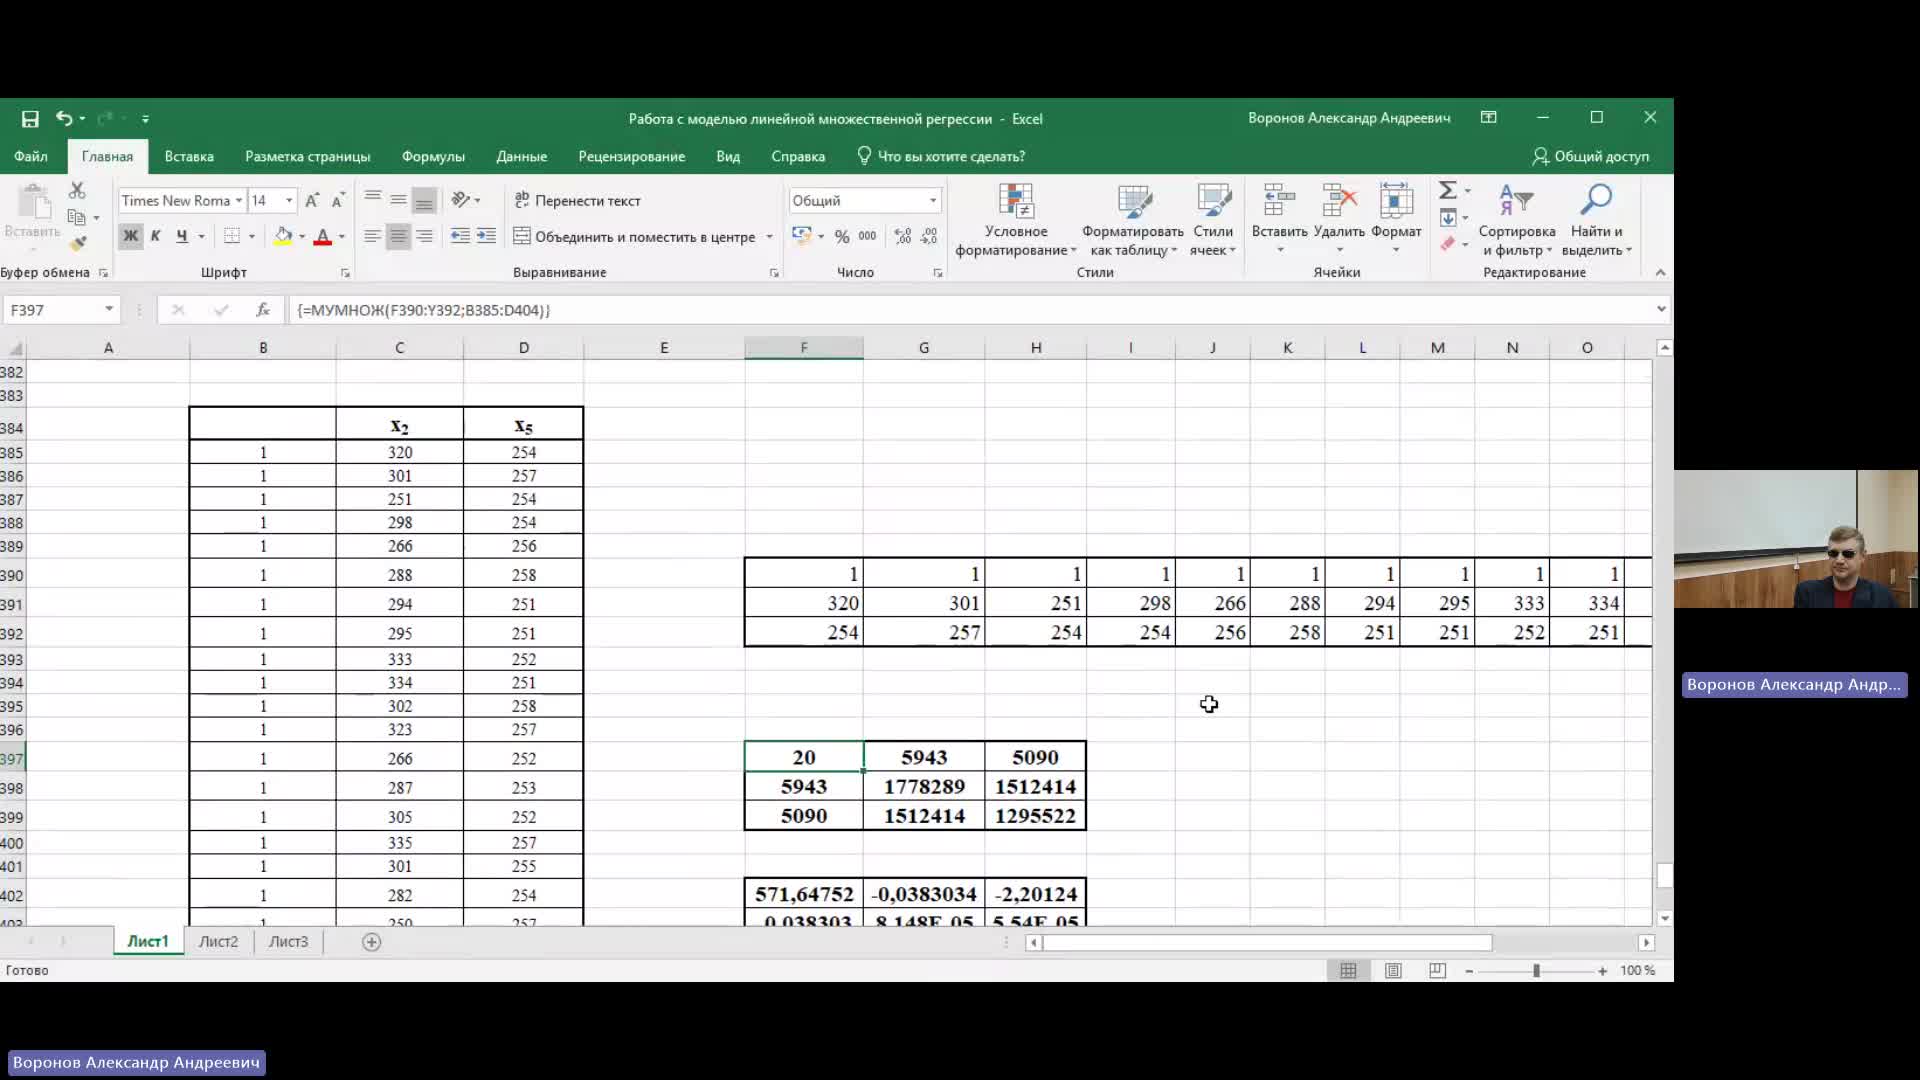Save the workbook with the floppy icon
Image resolution: width=1920 pixels, height=1080 pixels.
tap(30, 119)
